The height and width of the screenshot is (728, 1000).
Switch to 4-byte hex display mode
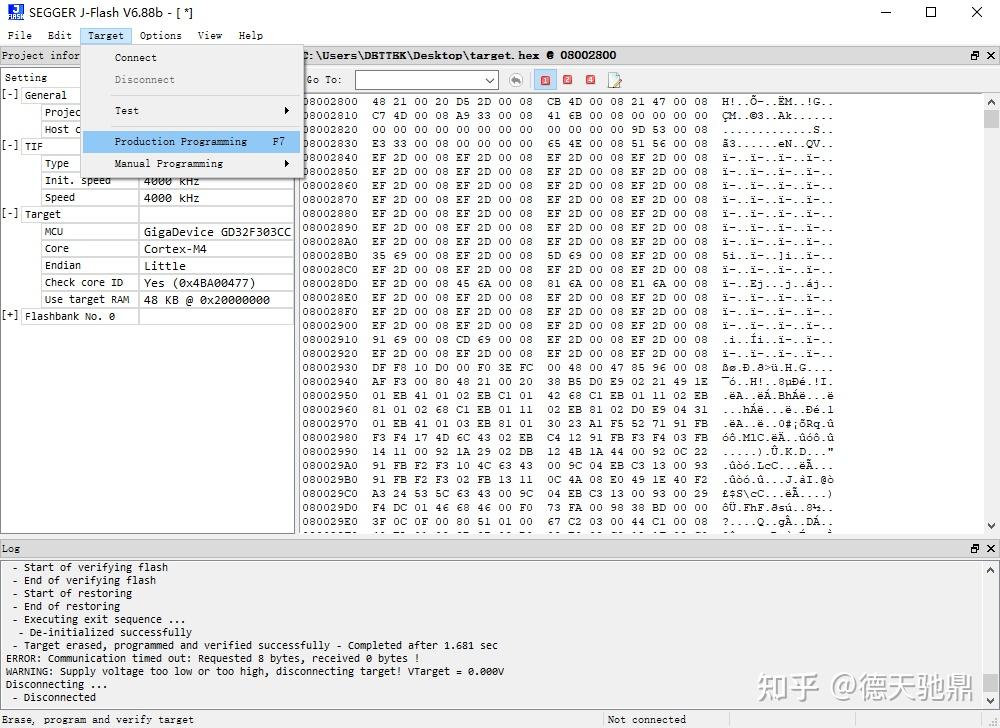(x=590, y=79)
